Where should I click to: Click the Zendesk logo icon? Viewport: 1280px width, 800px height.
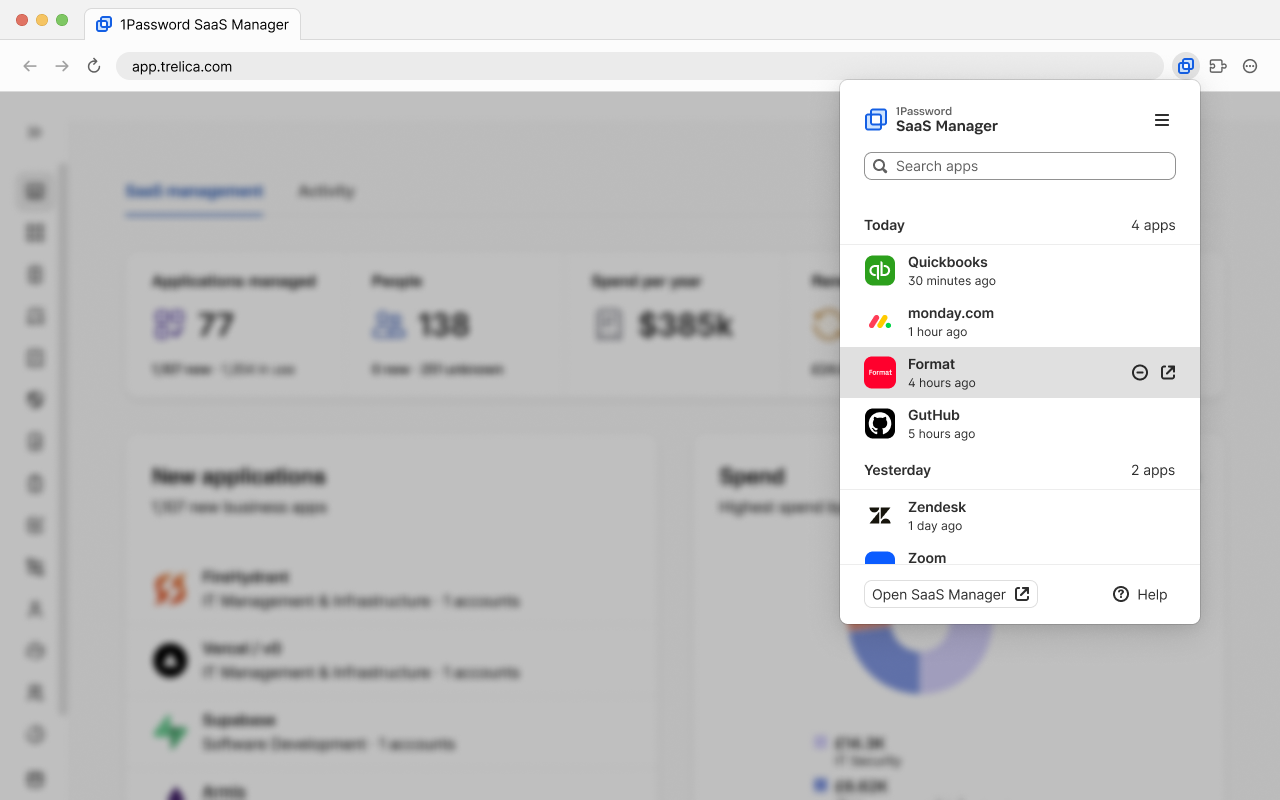pyautogui.click(x=880, y=515)
